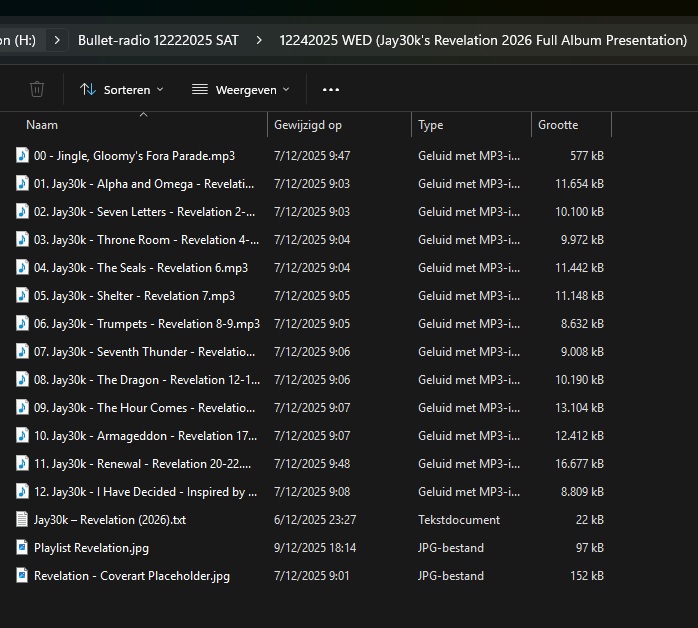The image size is (698, 628).
Task: Expand chevron after the (H:) drive breadcrumb
Action: (57, 41)
